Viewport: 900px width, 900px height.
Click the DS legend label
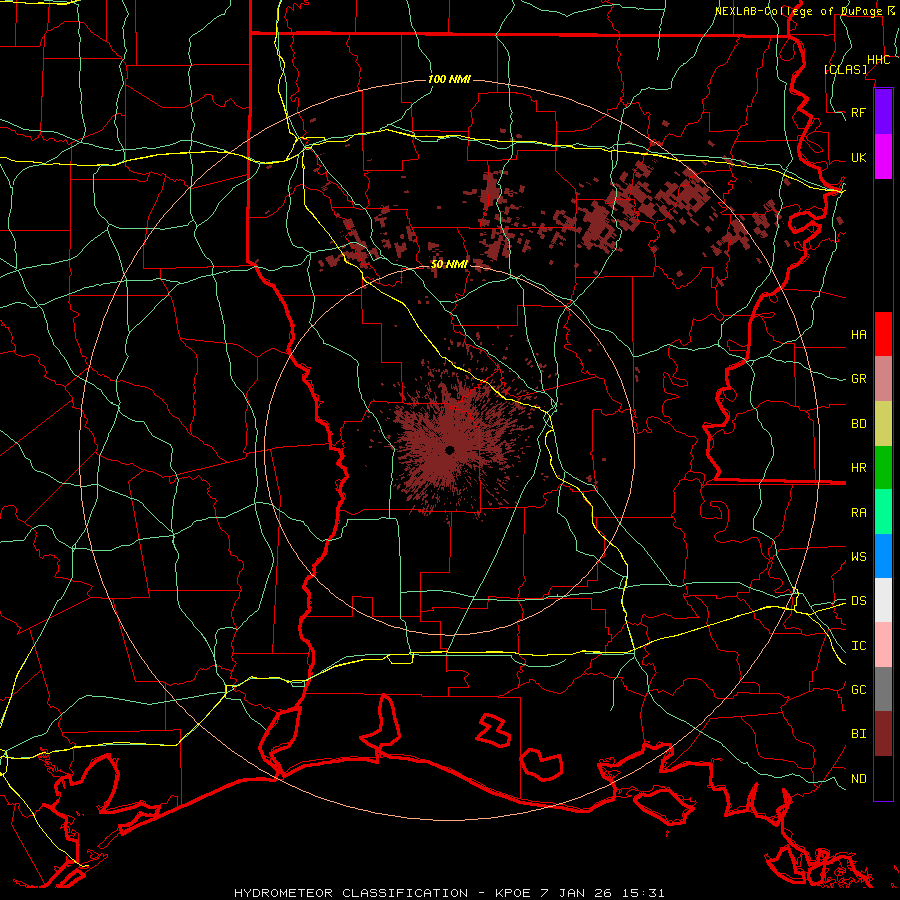pos(858,600)
